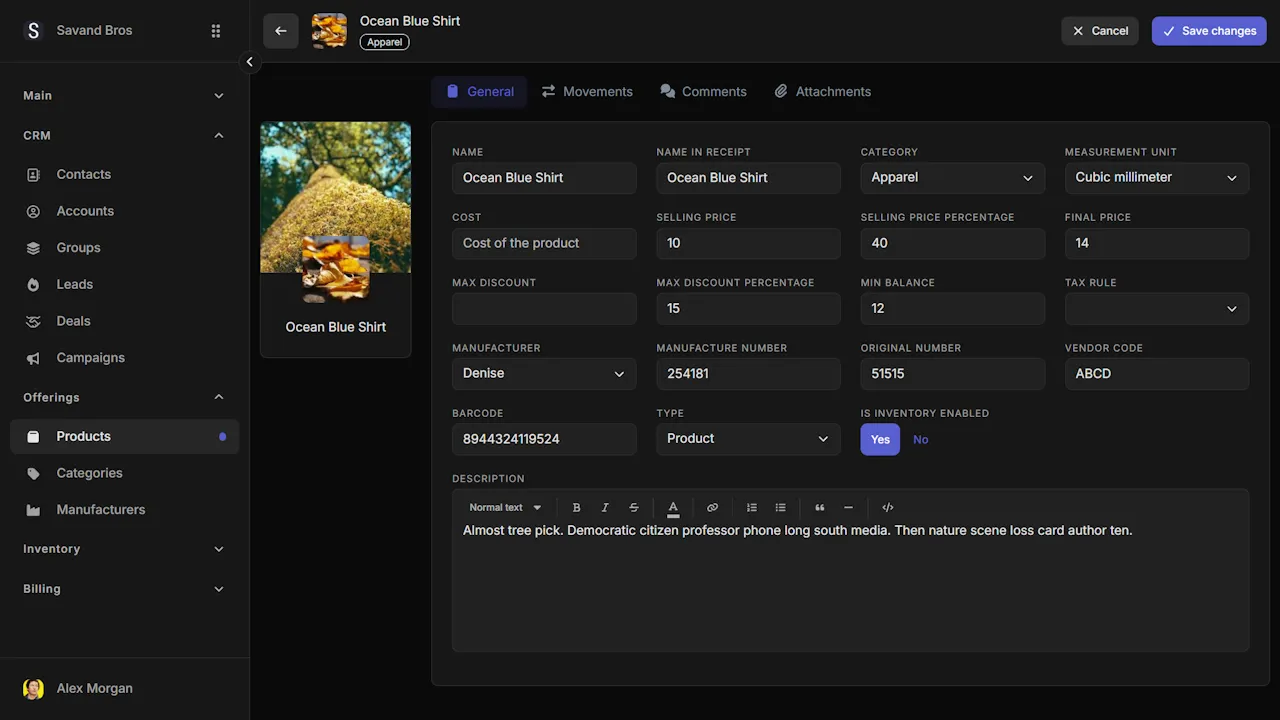Open the code block formatting icon

[x=887, y=507]
